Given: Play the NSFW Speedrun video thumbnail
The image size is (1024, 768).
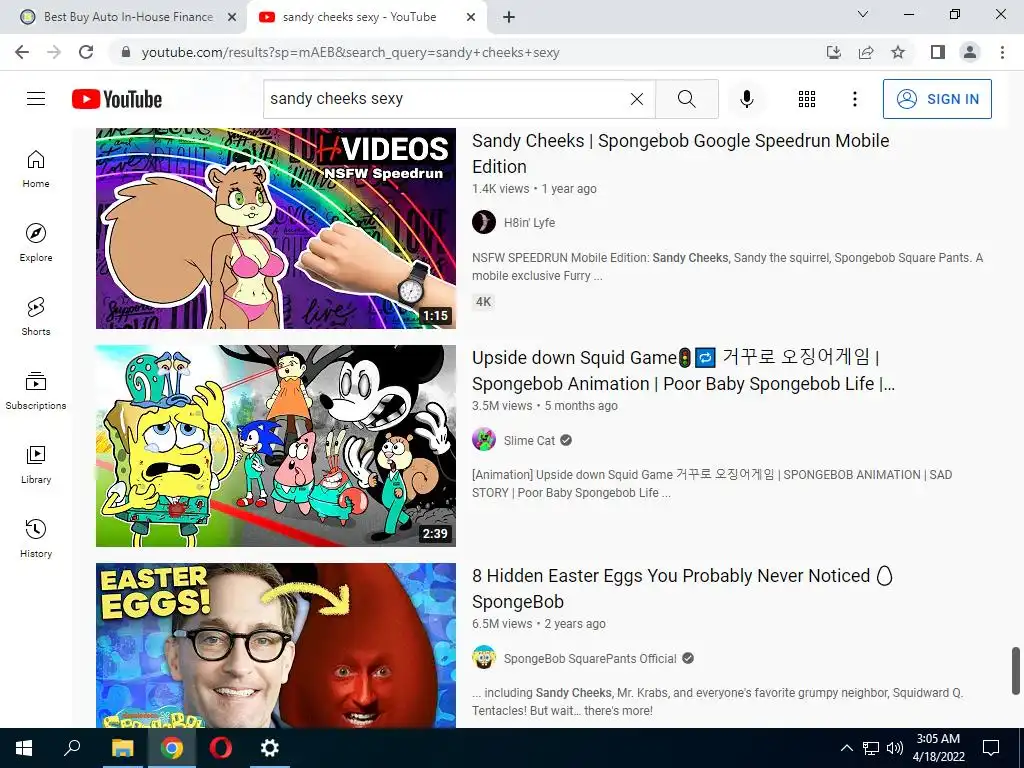Looking at the screenshot, I should pyautogui.click(x=276, y=228).
